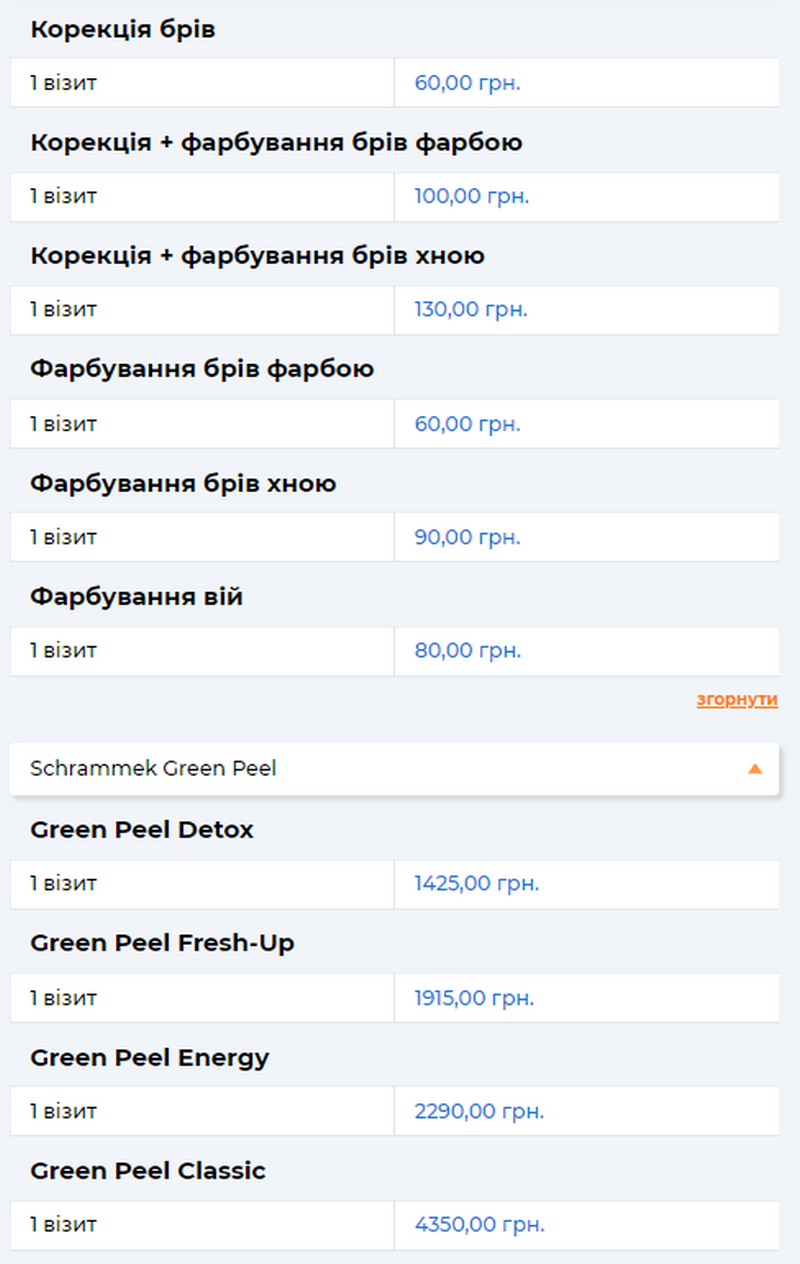
Task: Select the 2290,00 грн. Green Peel Energy price
Action: (x=479, y=1111)
